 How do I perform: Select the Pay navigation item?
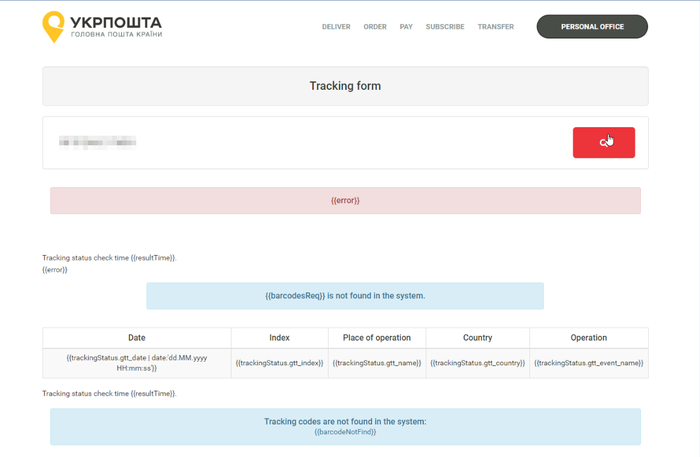tap(406, 27)
